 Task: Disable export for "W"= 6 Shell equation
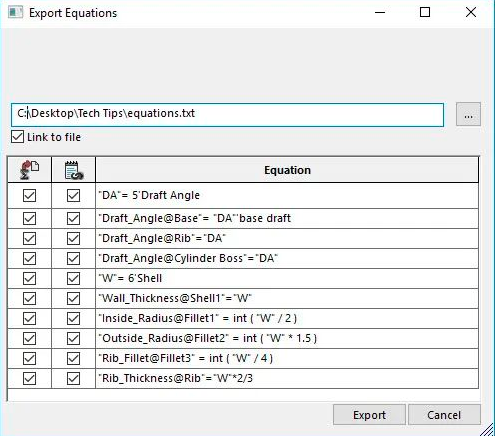(x=29, y=279)
